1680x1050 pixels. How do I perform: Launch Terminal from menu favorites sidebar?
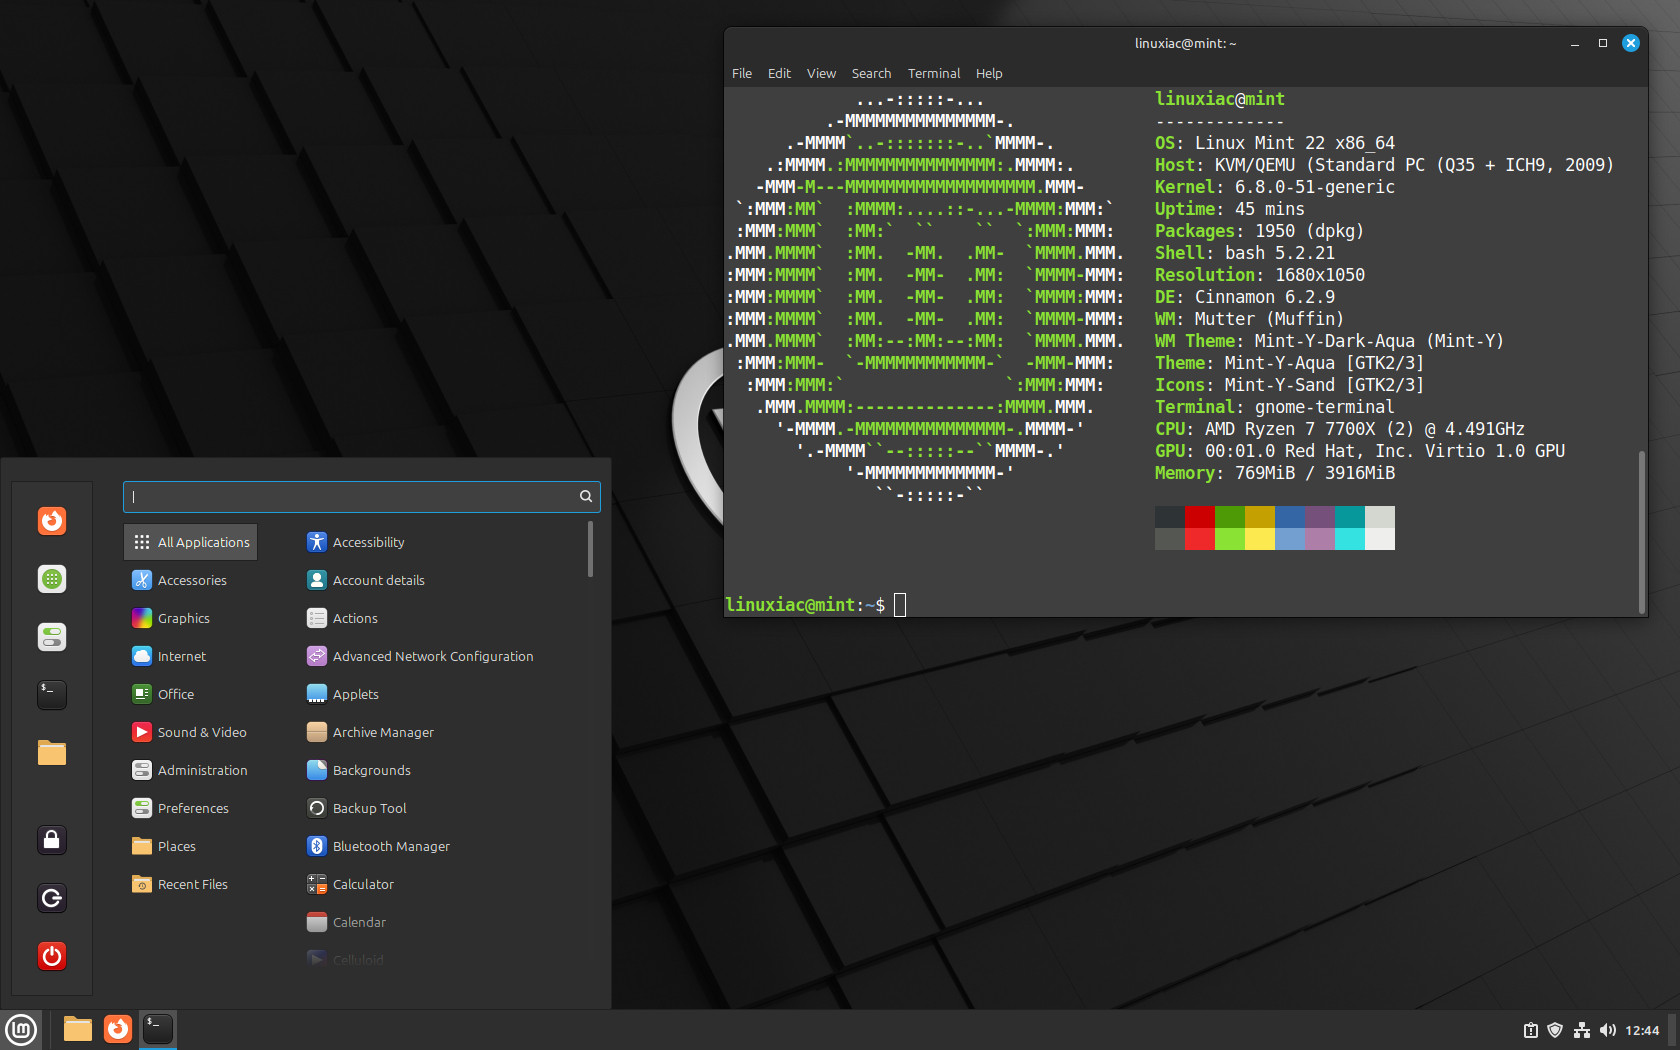52,695
